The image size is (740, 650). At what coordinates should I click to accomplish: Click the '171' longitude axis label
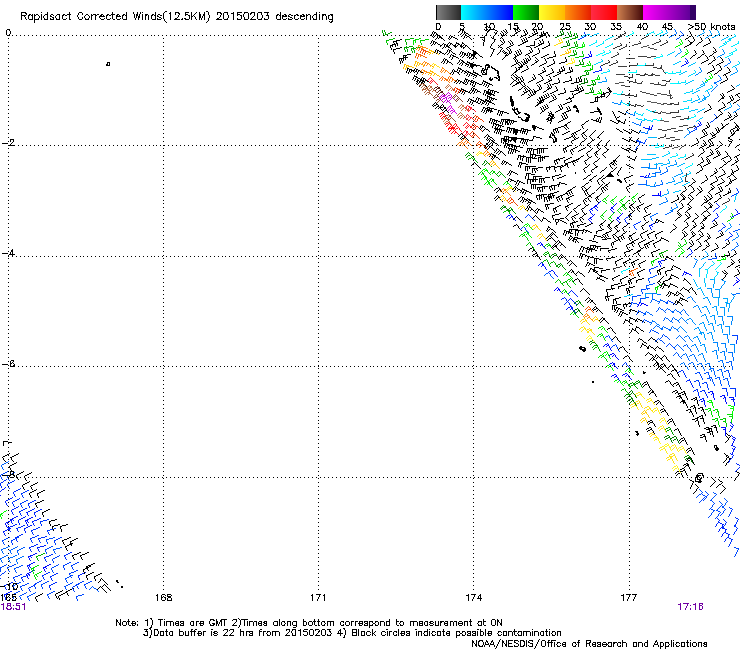[318, 598]
